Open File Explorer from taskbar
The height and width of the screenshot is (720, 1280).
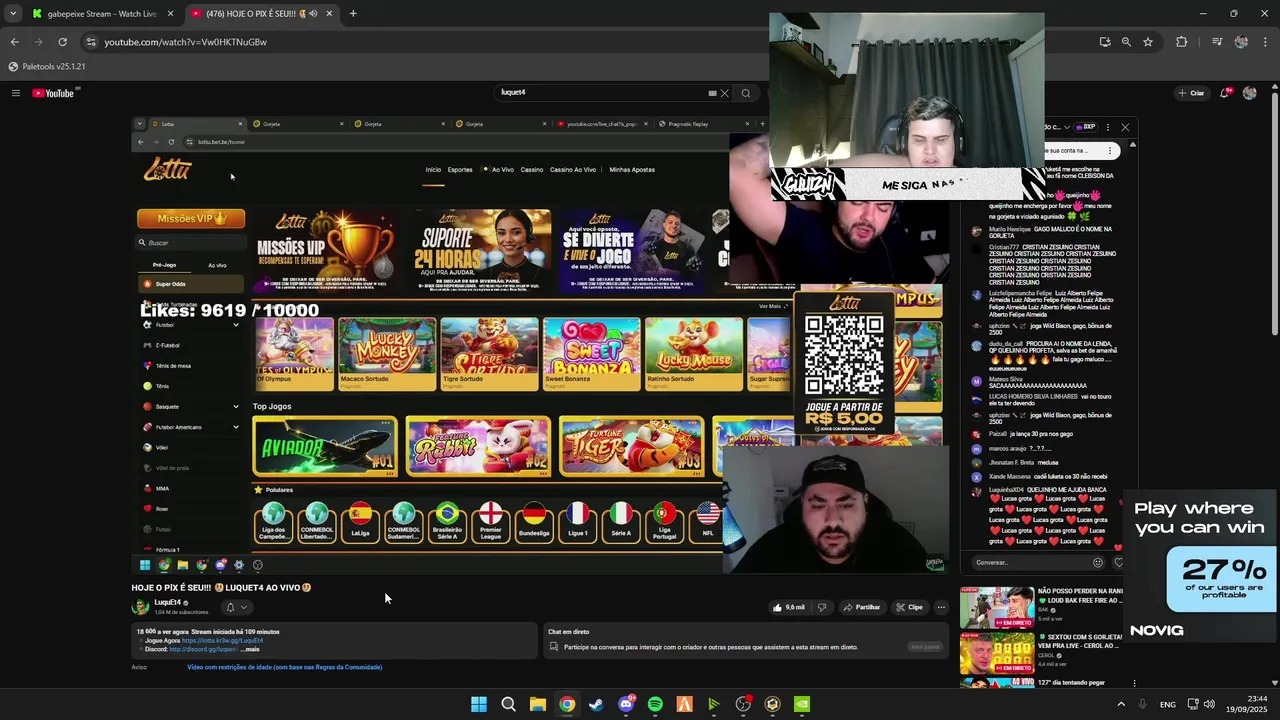tap(538, 704)
